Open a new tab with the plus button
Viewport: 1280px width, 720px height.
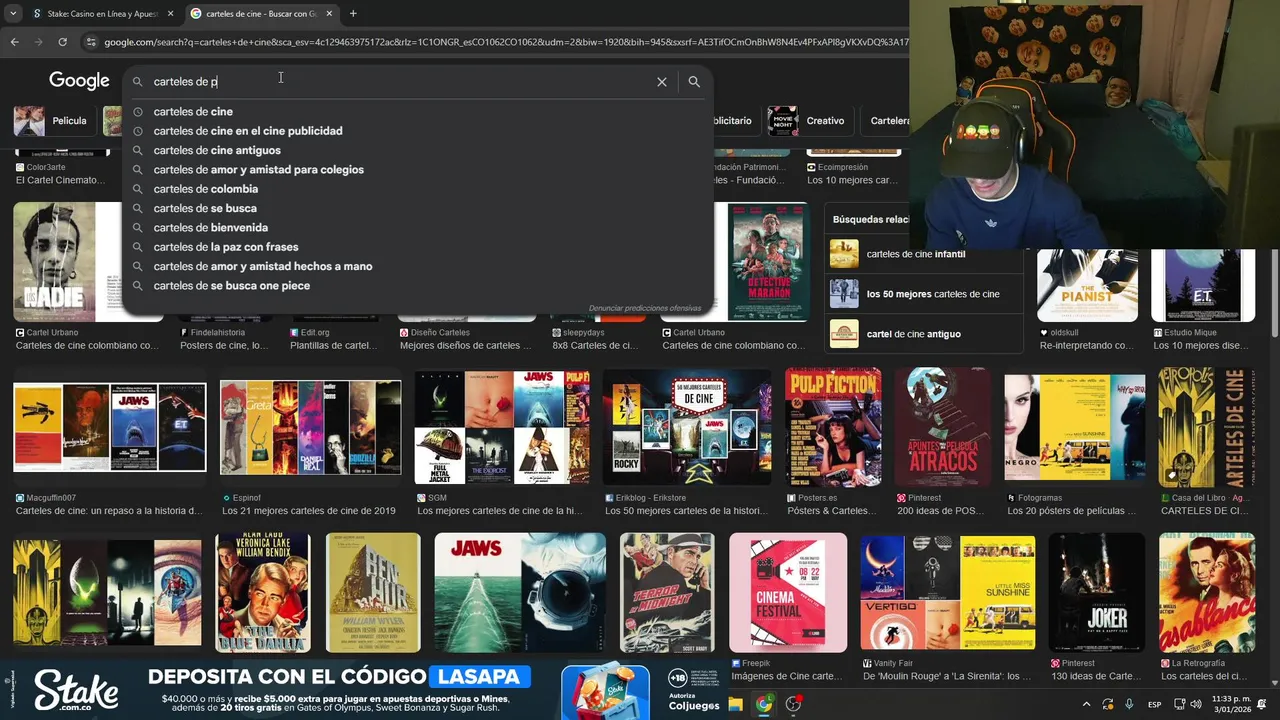353,13
